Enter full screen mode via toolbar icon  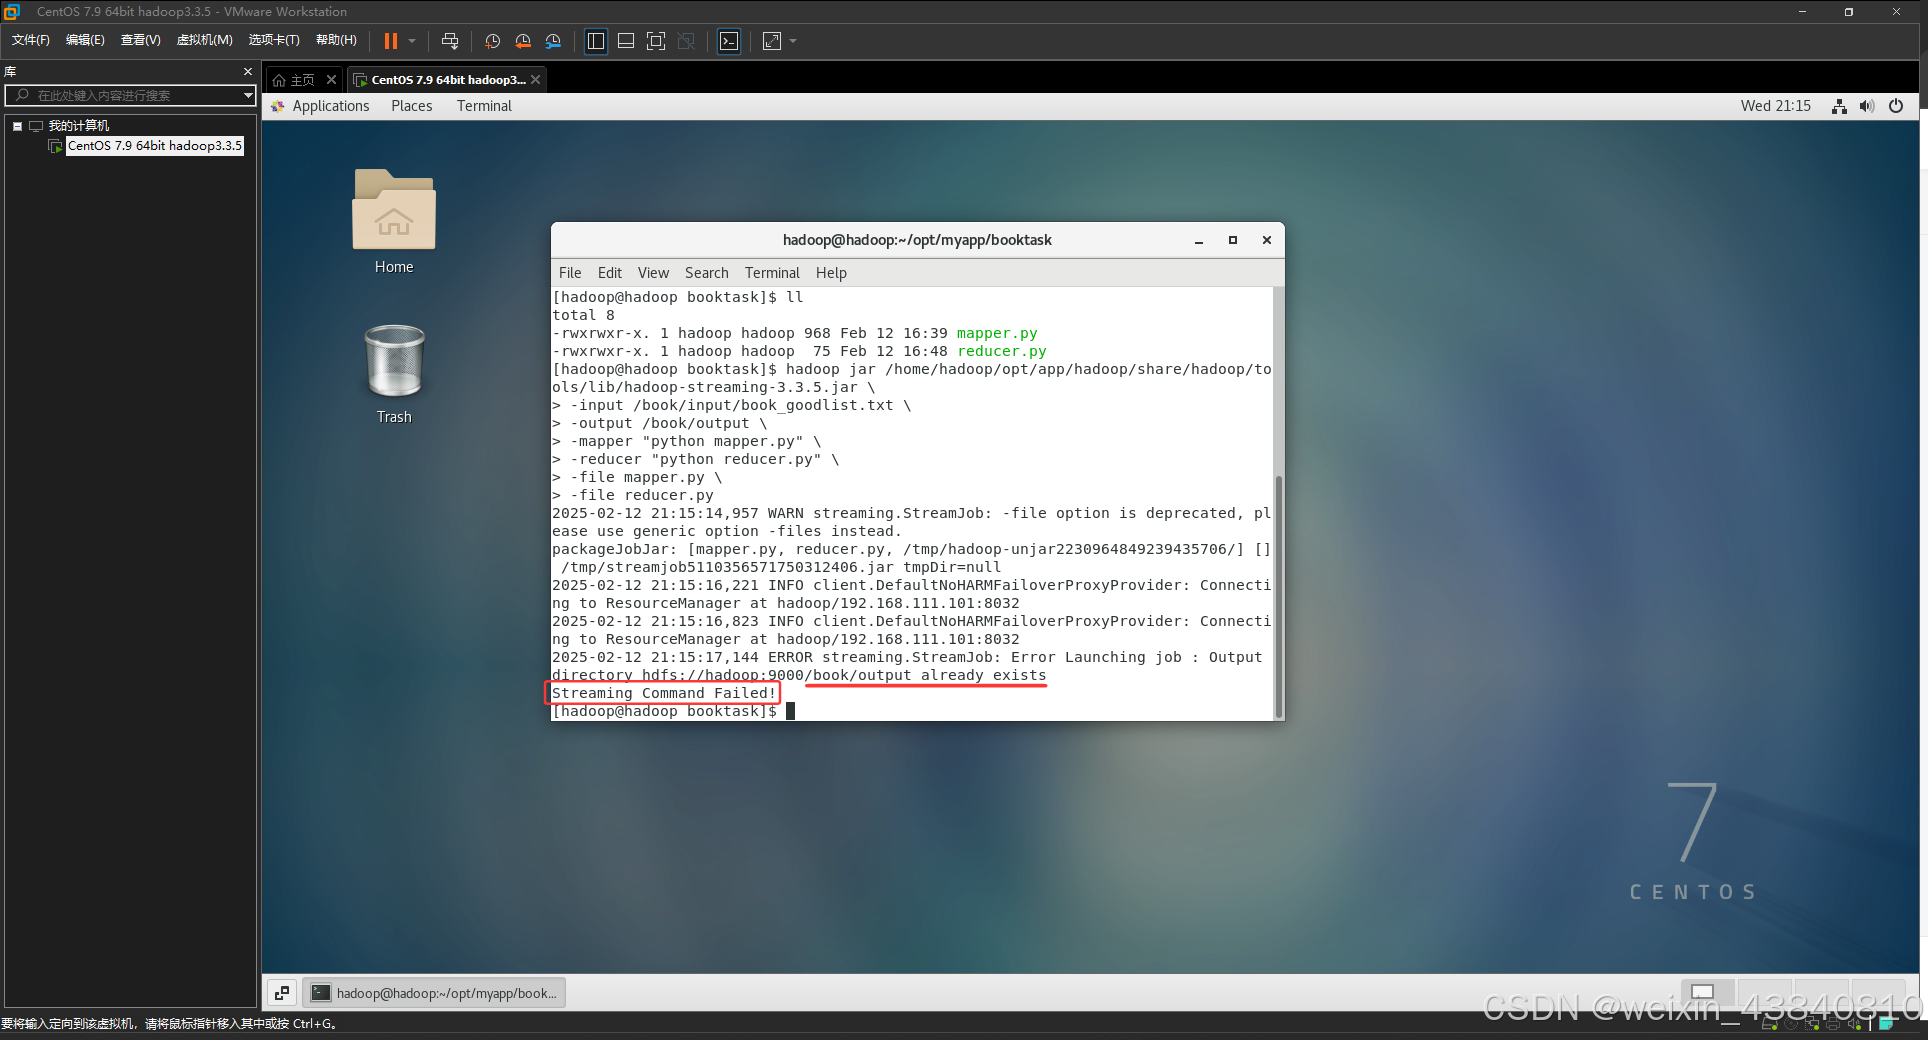[656, 41]
